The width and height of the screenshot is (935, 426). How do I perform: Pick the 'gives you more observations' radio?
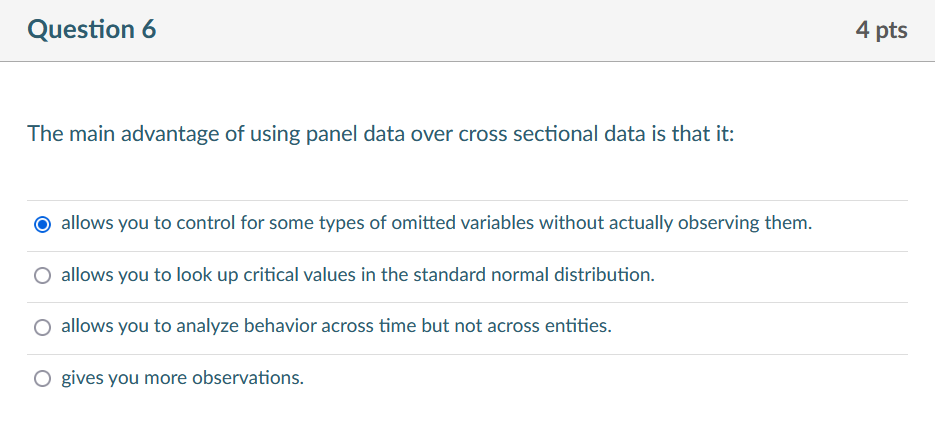click(42, 379)
